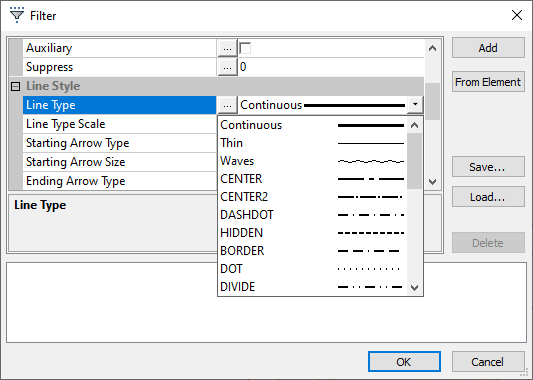Screen dimensions: 533x380
Task: Click the empty filter list box
Action: coord(266,303)
